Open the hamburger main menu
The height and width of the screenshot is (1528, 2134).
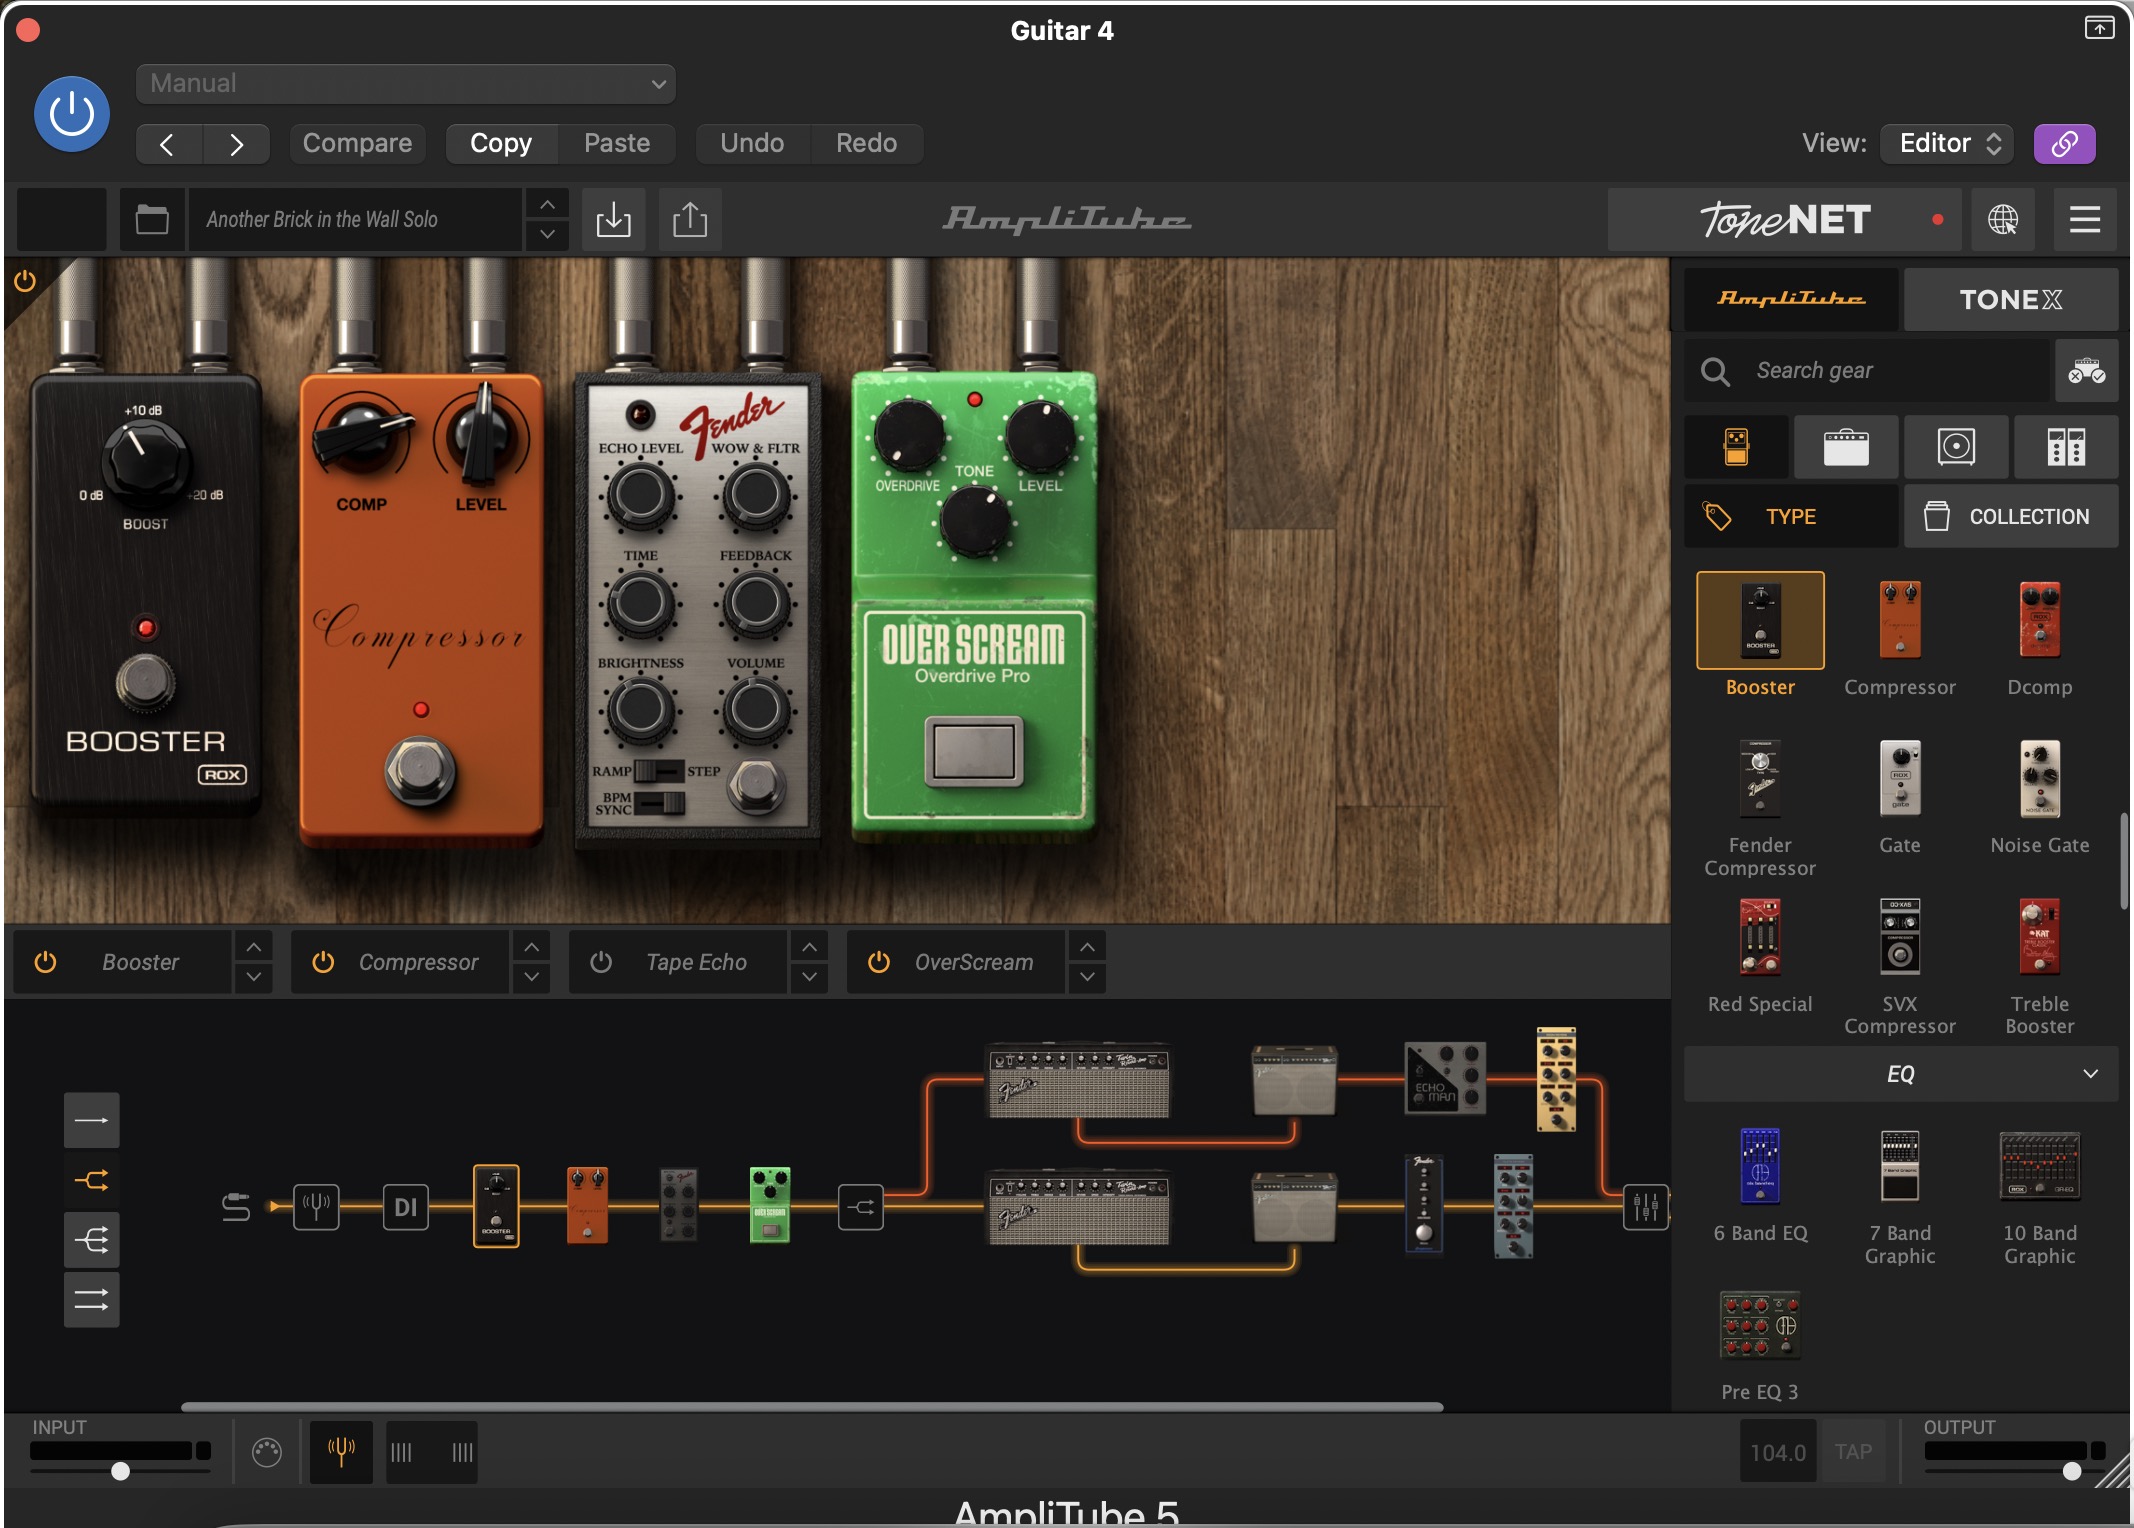coord(2084,219)
